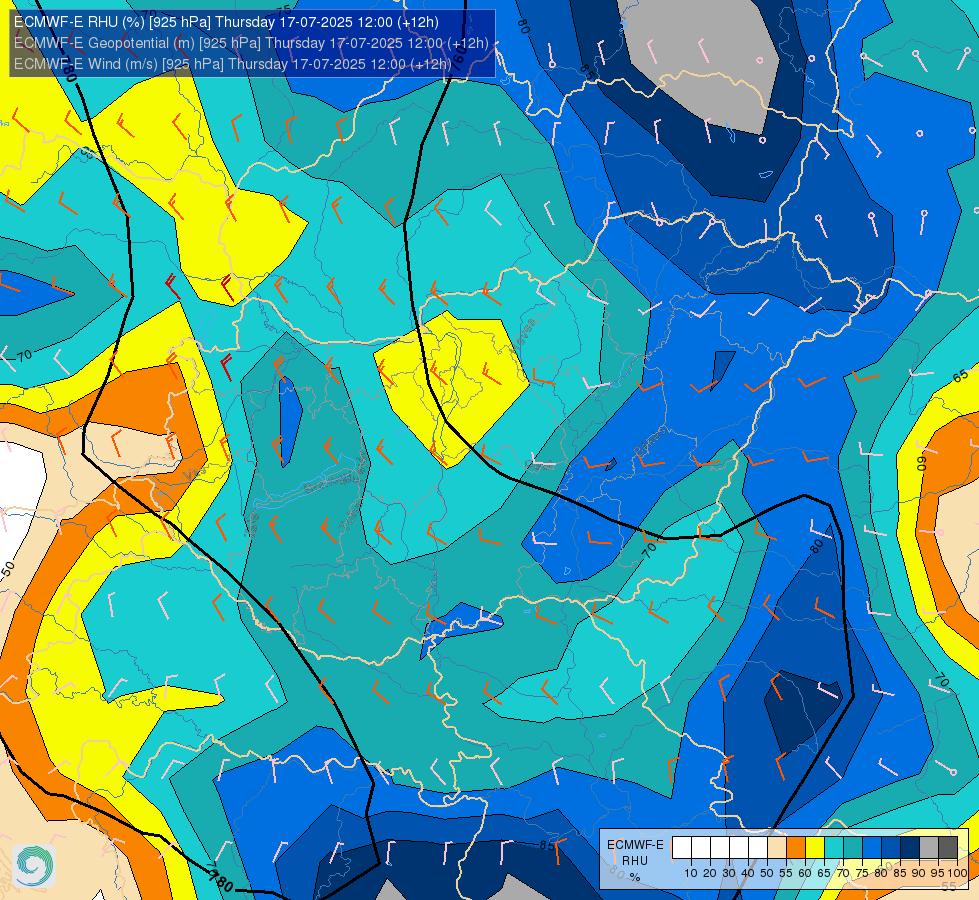Screen dimensions: 979x900
Task: Click the first white legend swatch before 10
Action: pyautogui.click(x=682, y=848)
